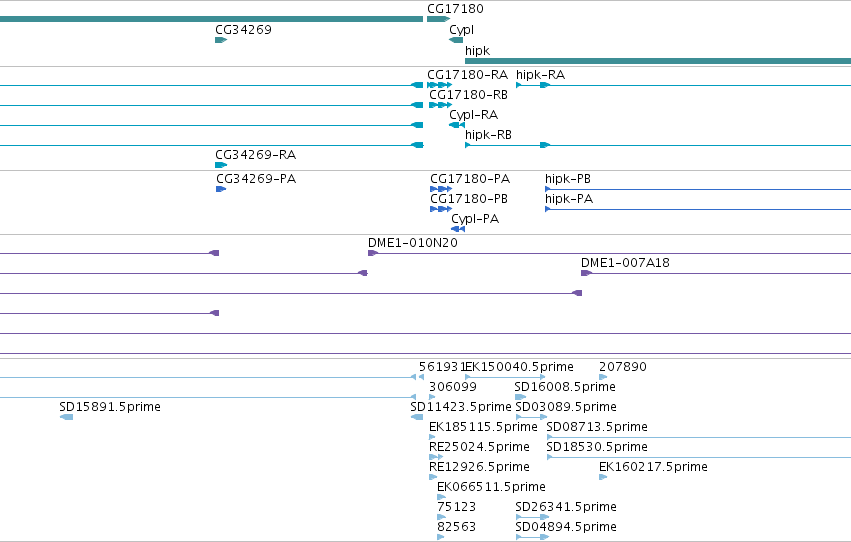The height and width of the screenshot is (542, 851).
Task: Select the Cypl-PA protein arrow glyph
Action: [458, 229]
